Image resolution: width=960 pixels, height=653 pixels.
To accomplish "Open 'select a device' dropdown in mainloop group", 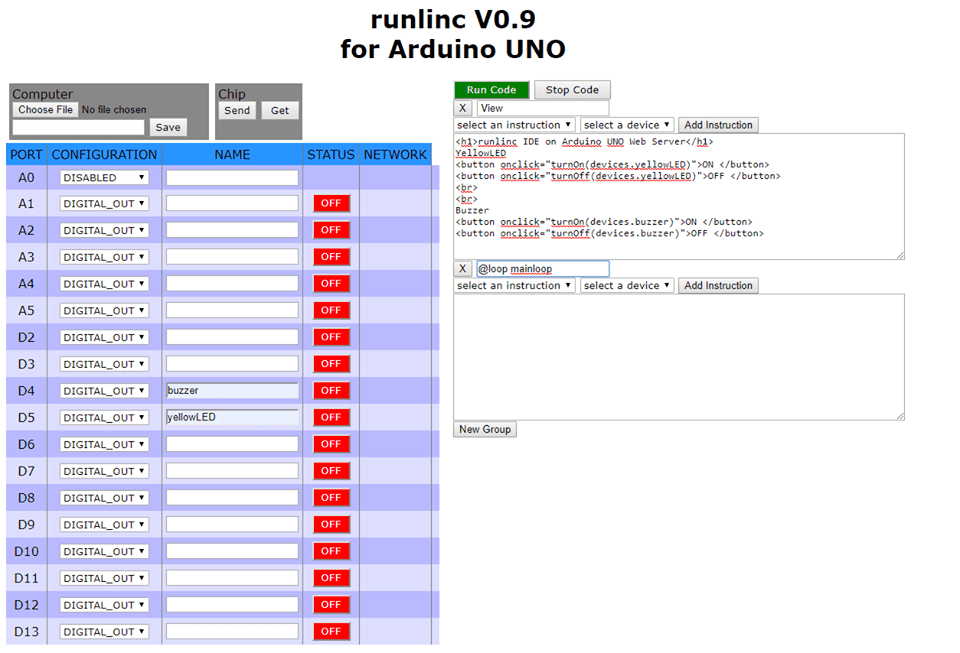I will coord(627,286).
